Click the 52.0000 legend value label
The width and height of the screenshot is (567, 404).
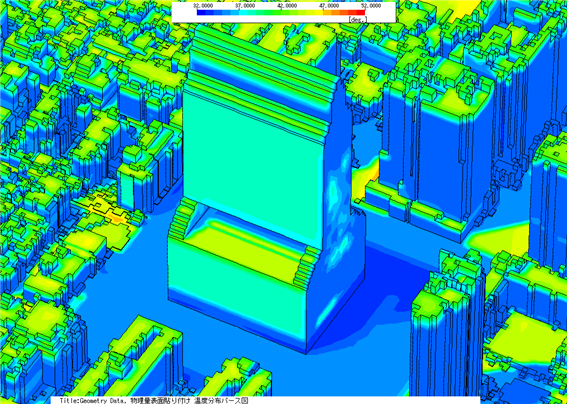coord(371,6)
